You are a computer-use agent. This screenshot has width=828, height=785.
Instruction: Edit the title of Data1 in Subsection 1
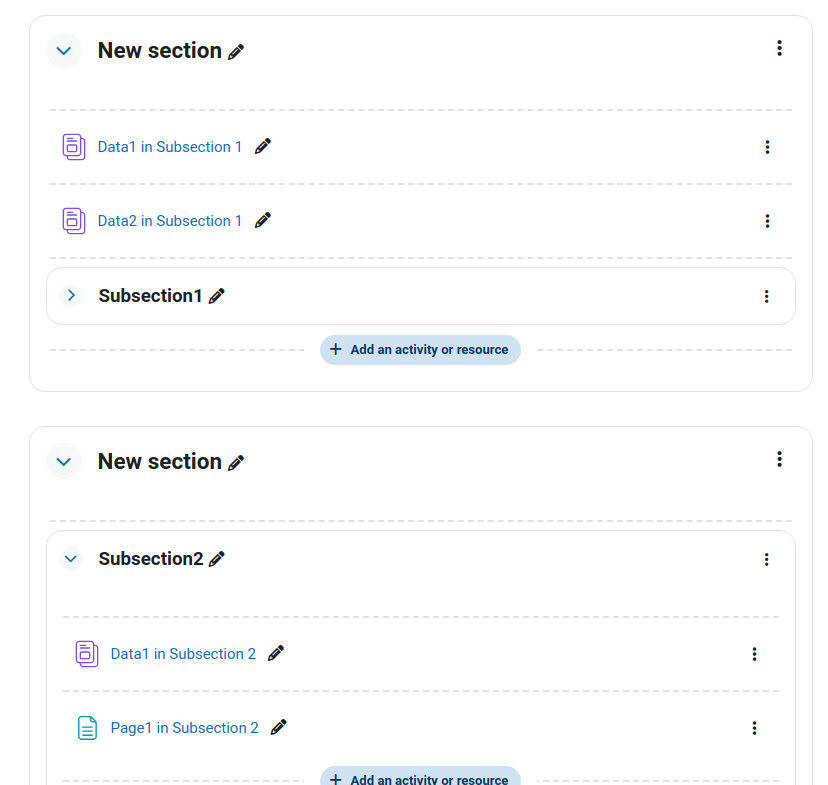point(263,146)
